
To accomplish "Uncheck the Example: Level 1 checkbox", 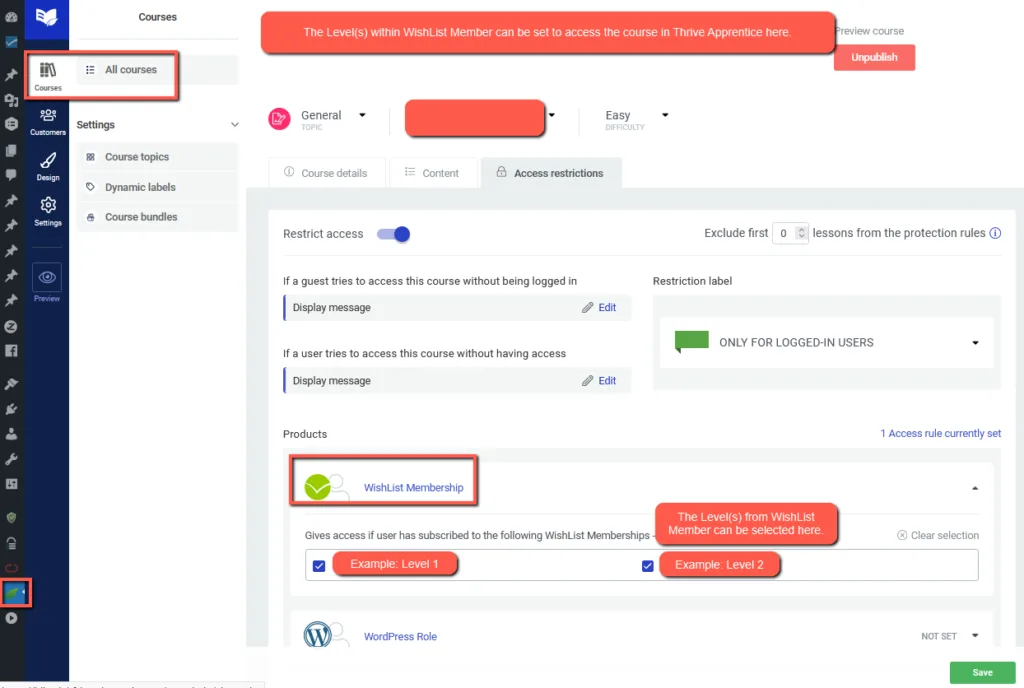I will (319, 565).
